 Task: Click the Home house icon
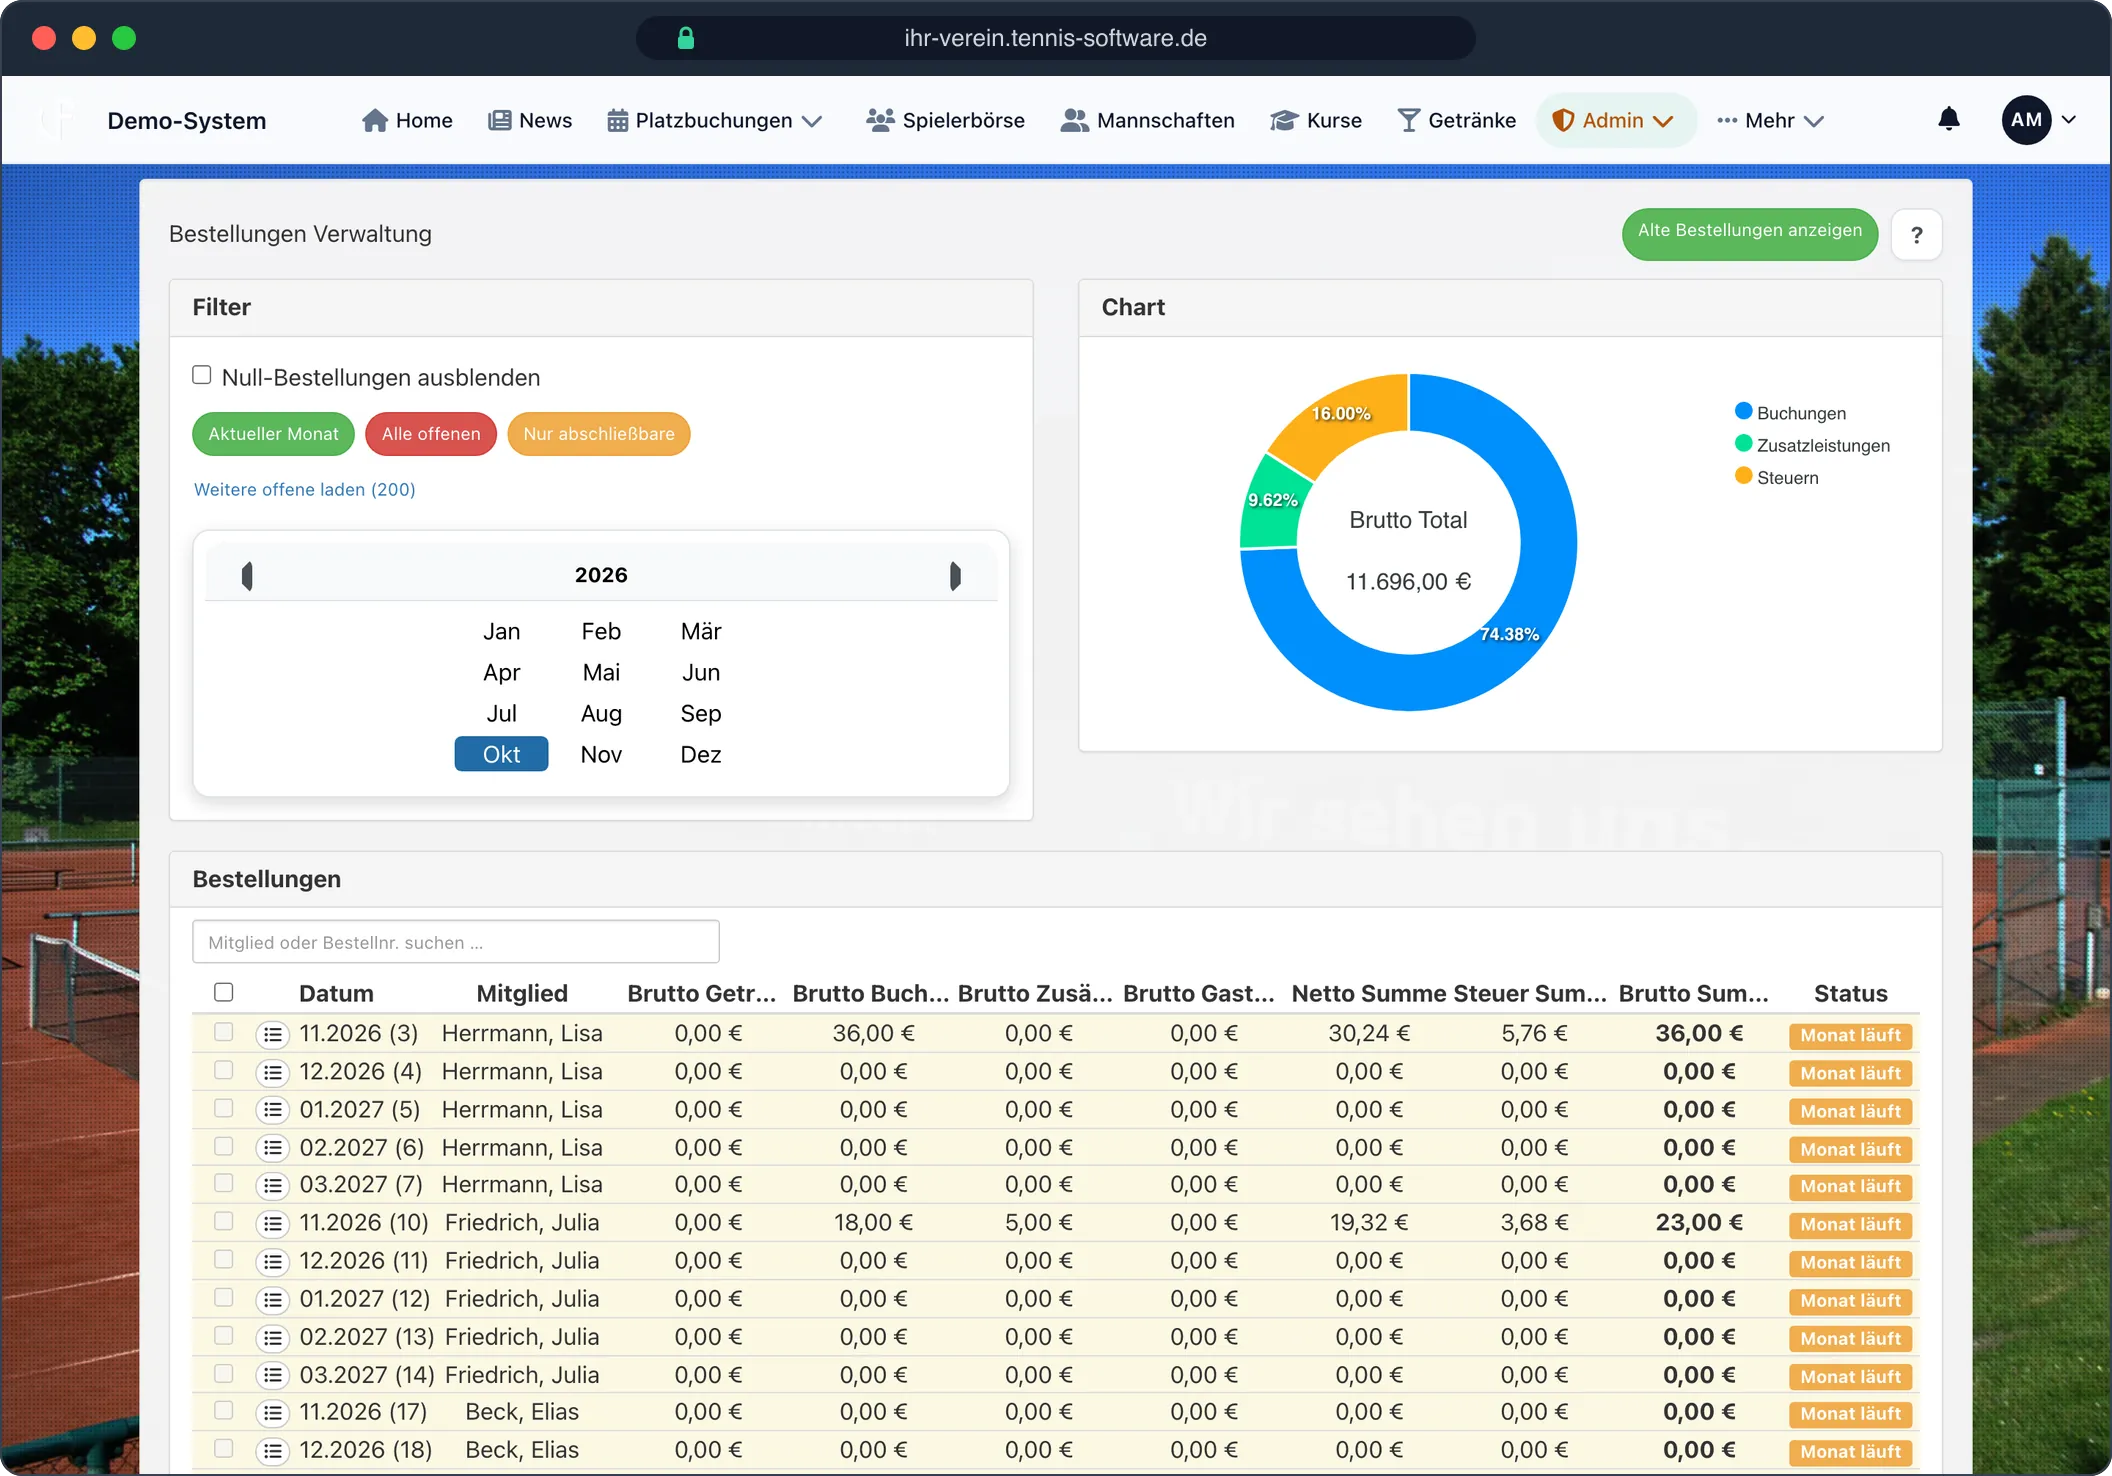[x=375, y=120]
